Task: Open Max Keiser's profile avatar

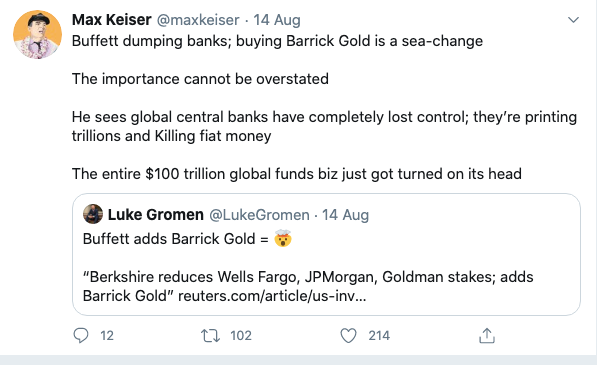Action: [37, 35]
